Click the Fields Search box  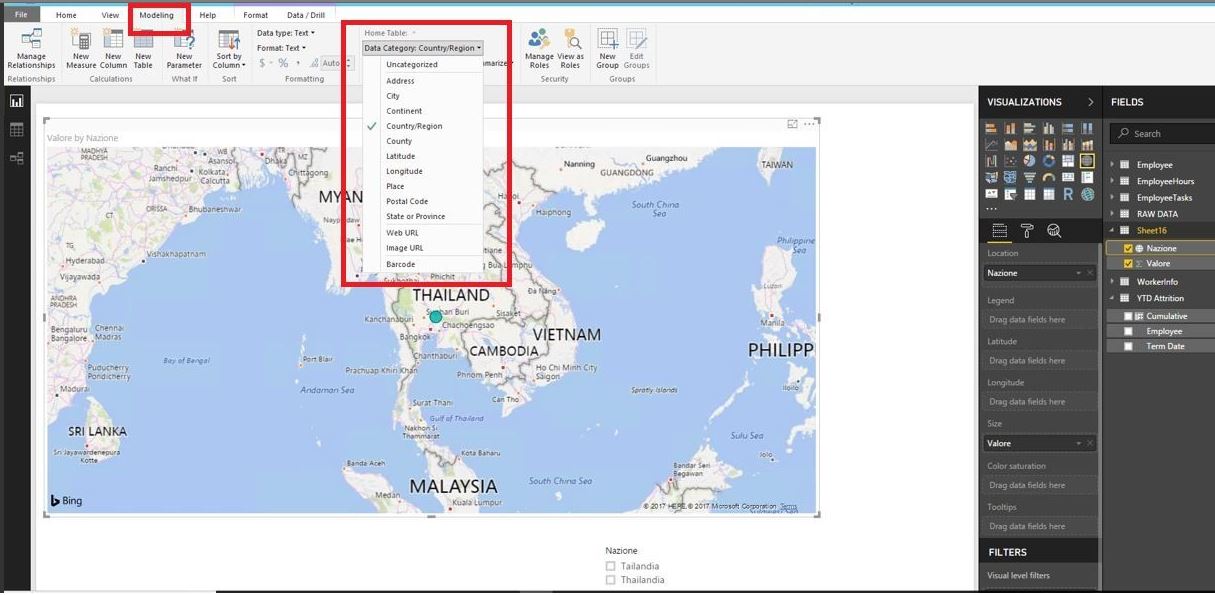point(1162,133)
